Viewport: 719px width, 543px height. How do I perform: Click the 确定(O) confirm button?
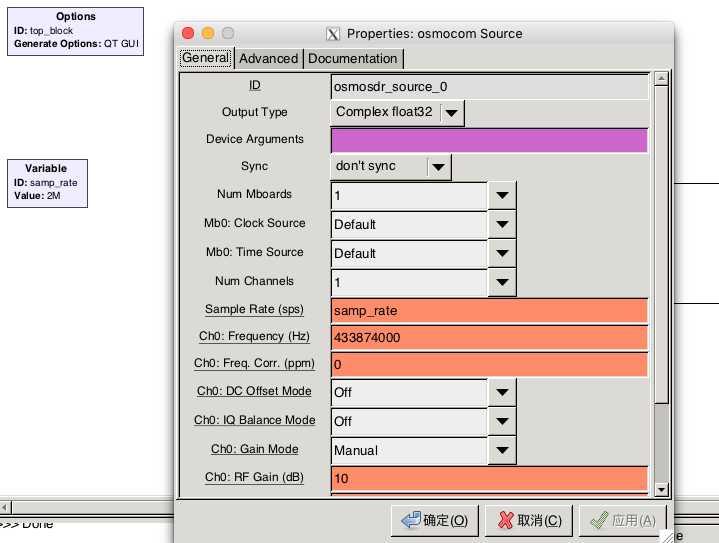point(434,521)
